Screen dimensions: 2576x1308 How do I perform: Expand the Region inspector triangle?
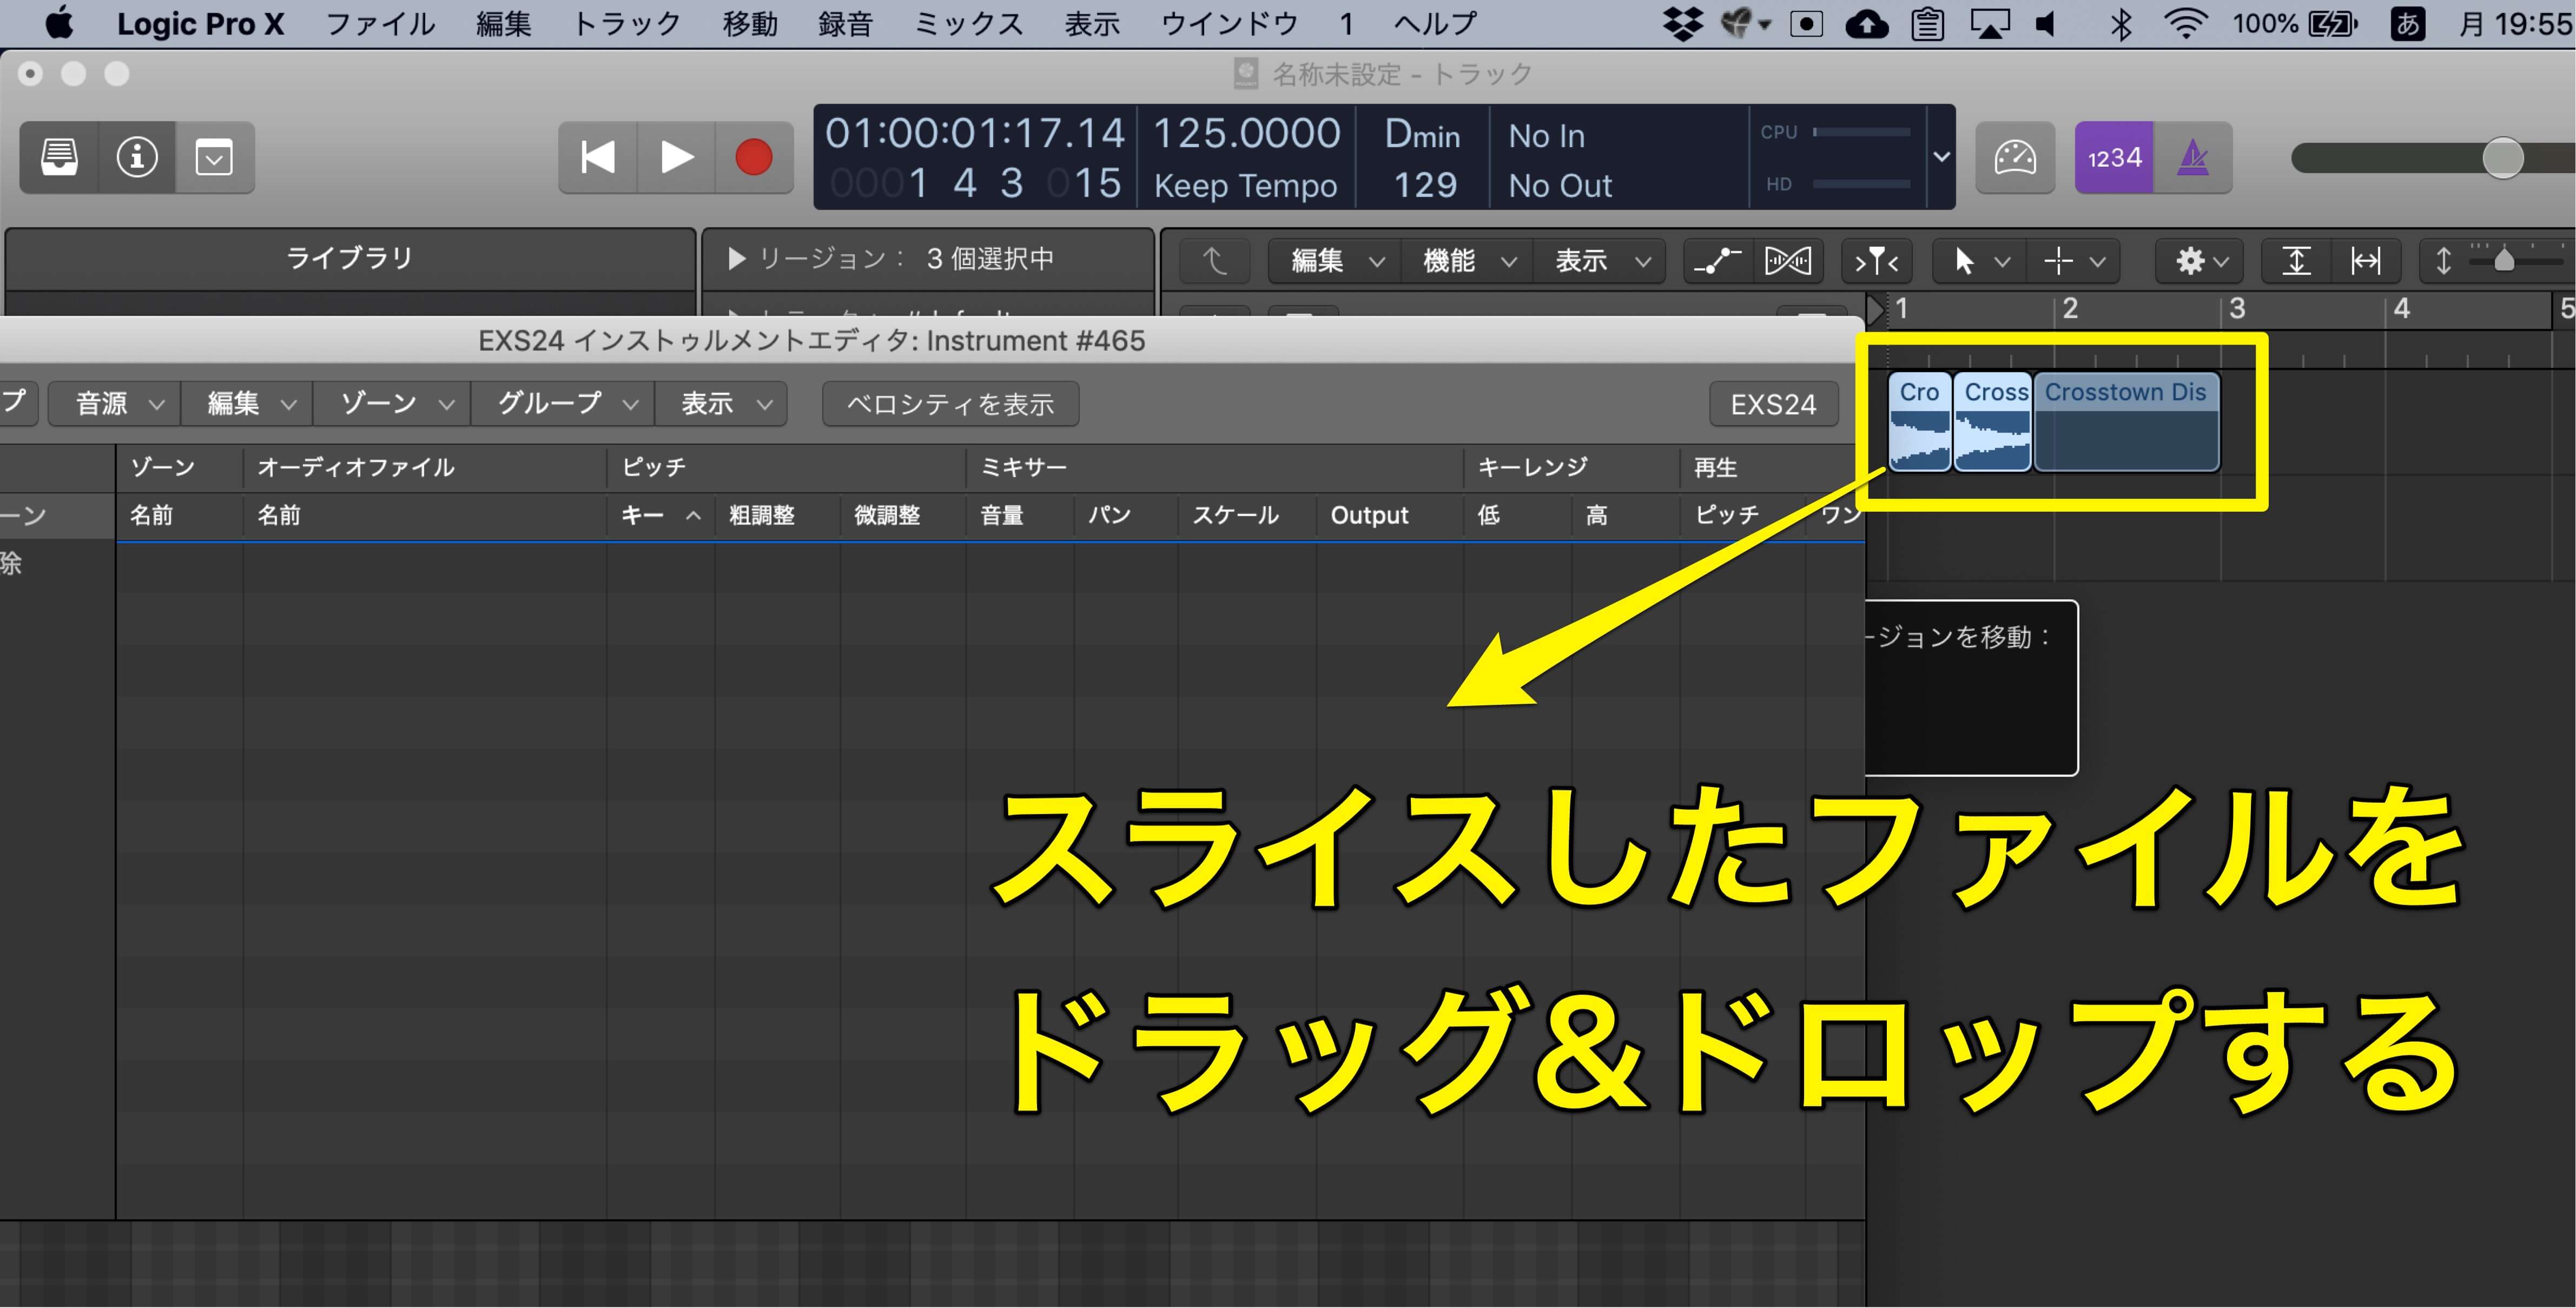737,259
